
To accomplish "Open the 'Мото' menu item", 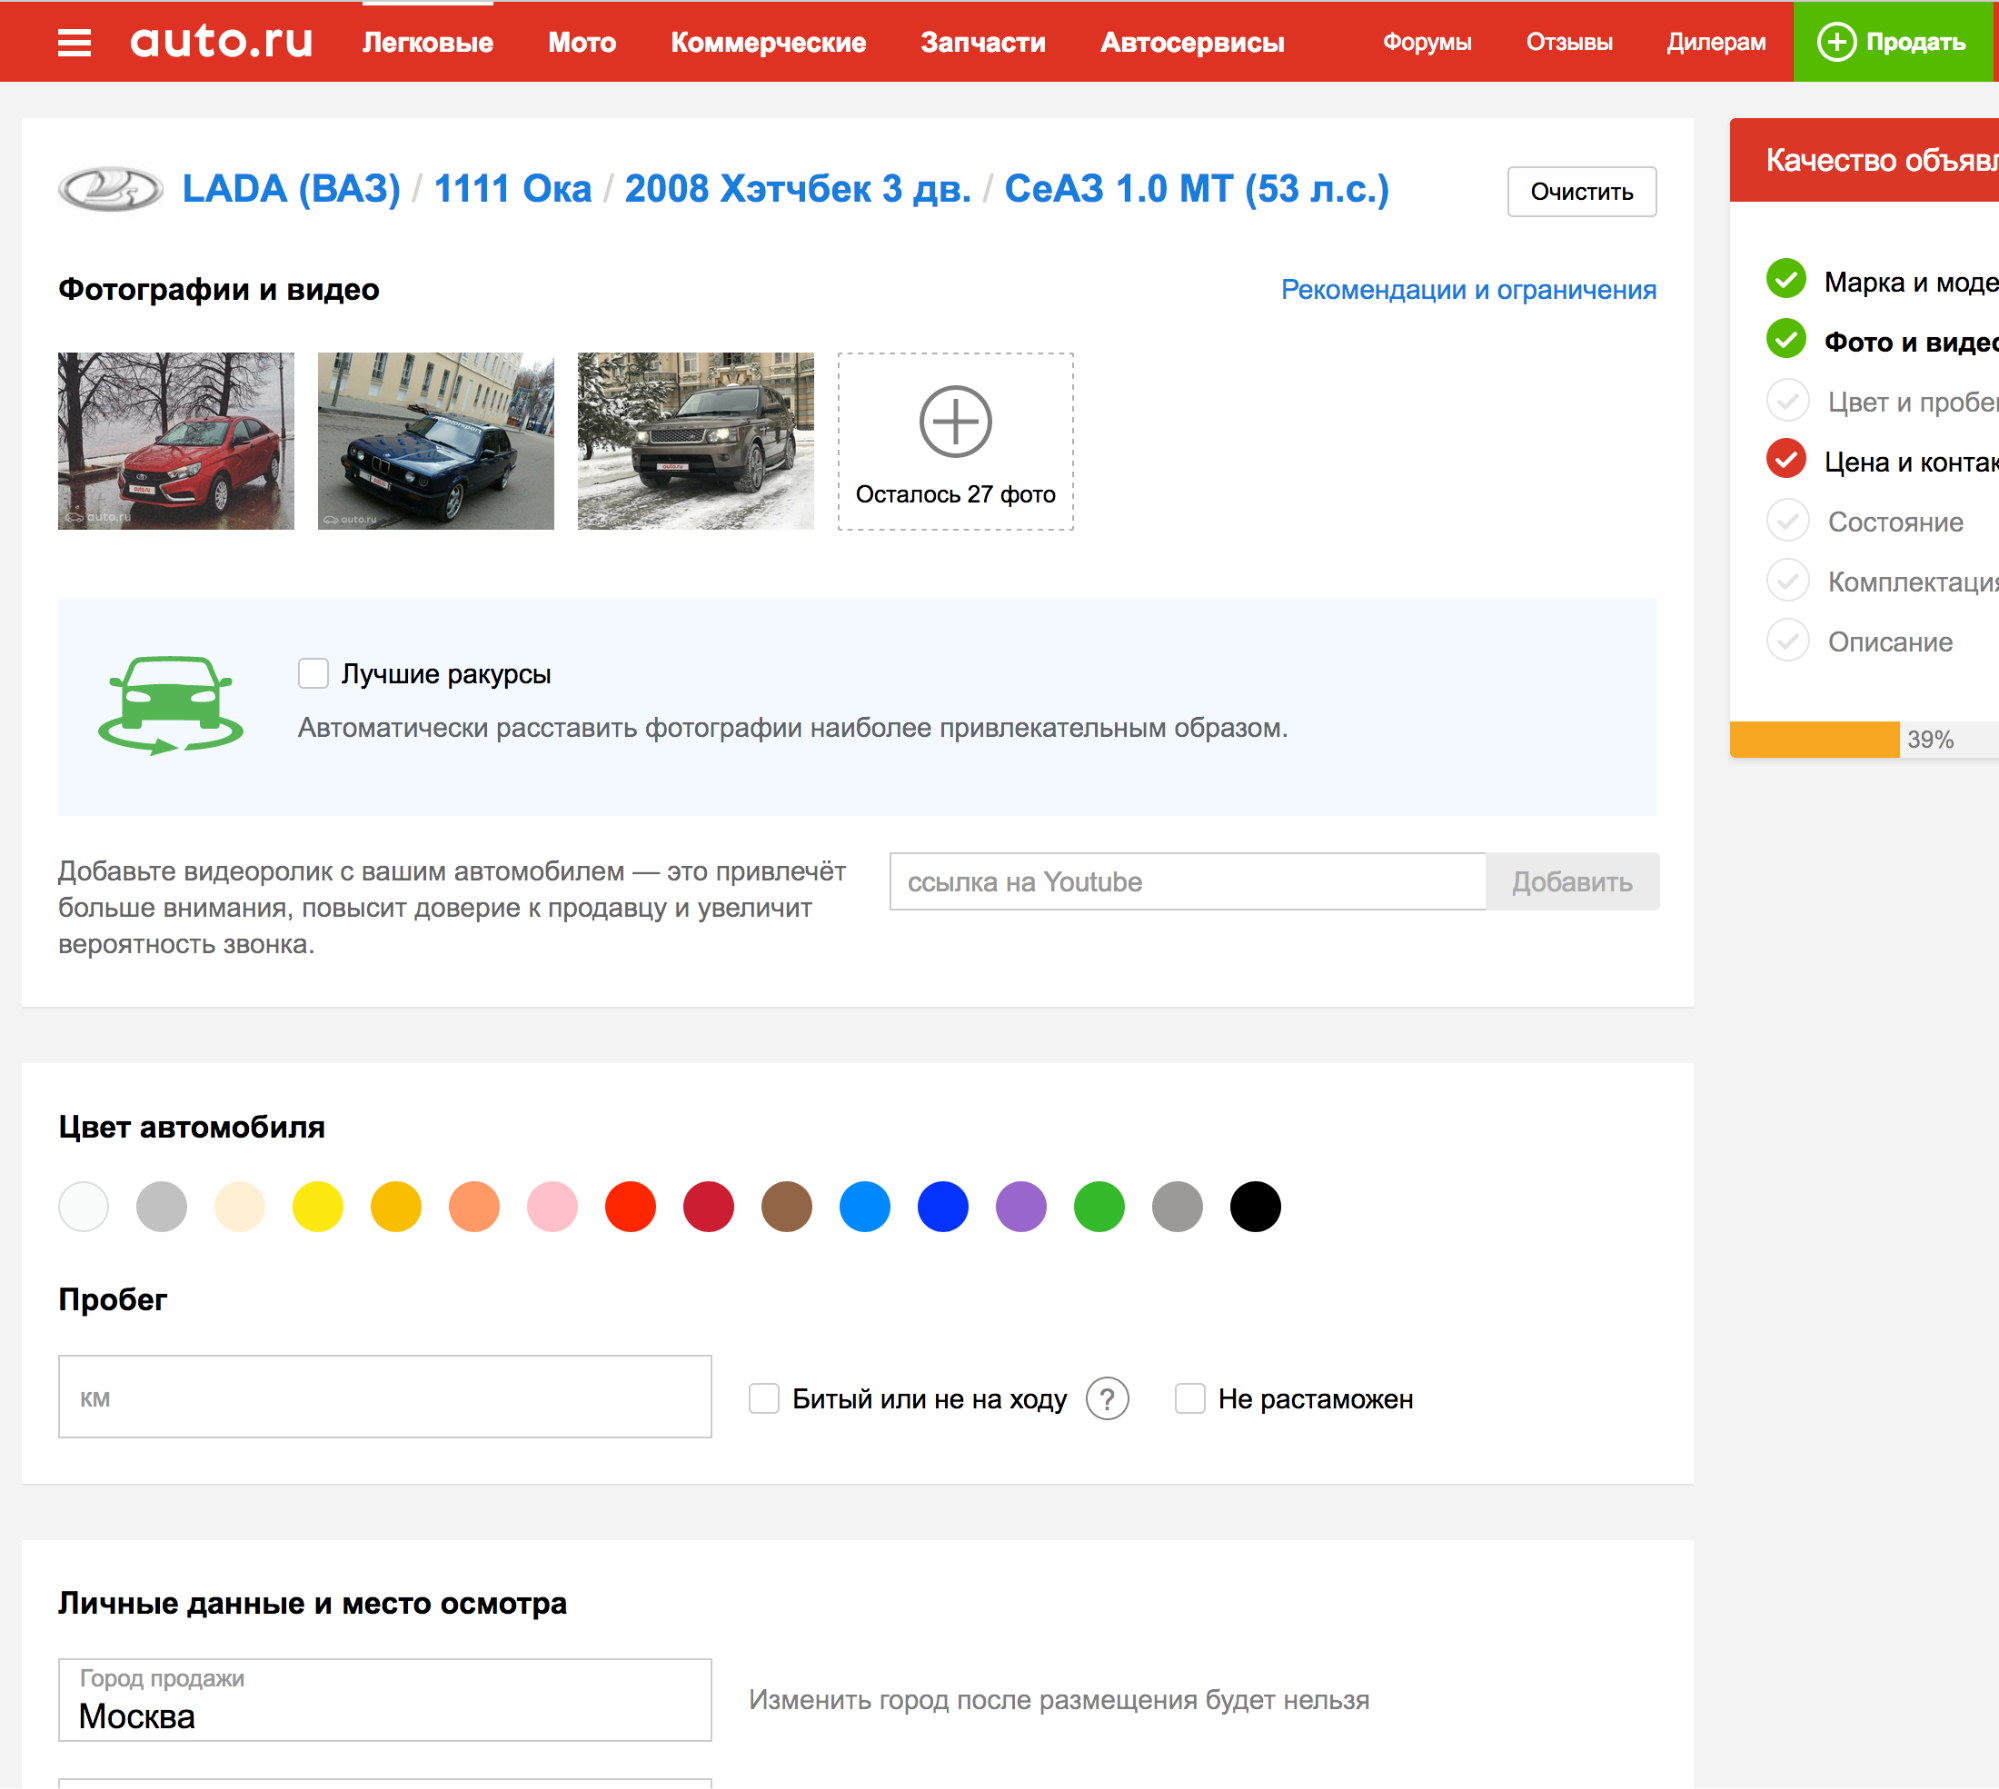I will (x=581, y=43).
